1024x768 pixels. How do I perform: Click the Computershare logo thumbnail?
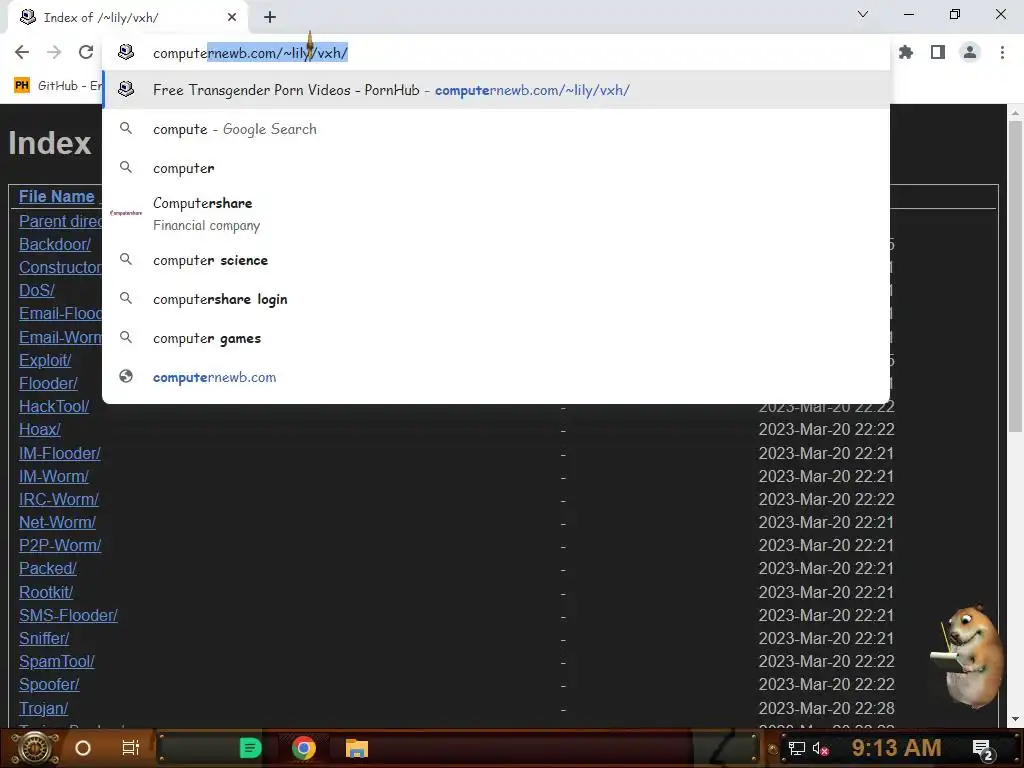pos(126,213)
